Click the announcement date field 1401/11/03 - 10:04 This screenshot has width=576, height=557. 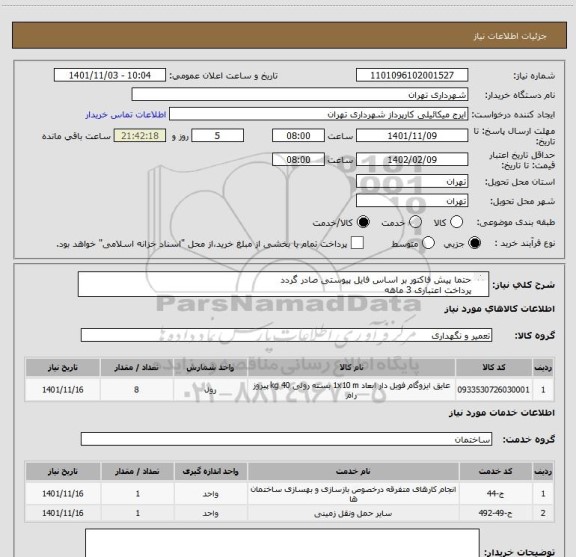click(x=110, y=75)
